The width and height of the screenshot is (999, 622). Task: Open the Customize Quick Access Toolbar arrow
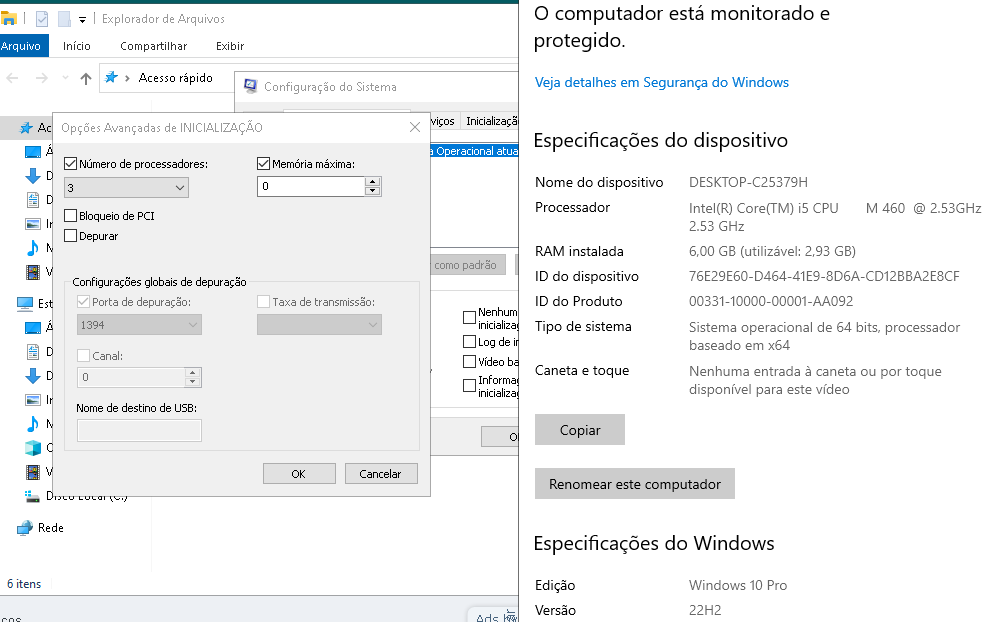pyautogui.click(x=82, y=20)
